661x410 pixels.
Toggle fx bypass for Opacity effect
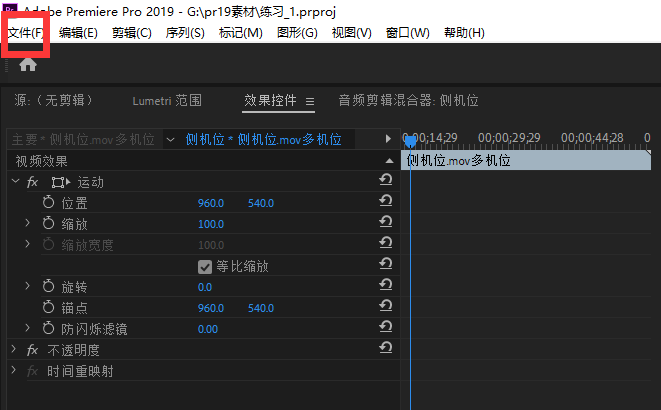coord(32,350)
